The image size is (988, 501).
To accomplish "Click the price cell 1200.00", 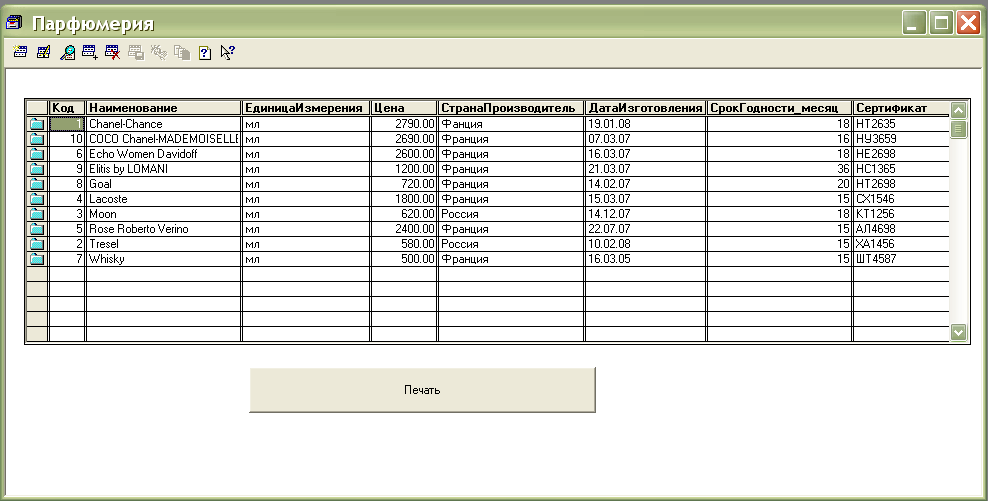I will [x=404, y=169].
